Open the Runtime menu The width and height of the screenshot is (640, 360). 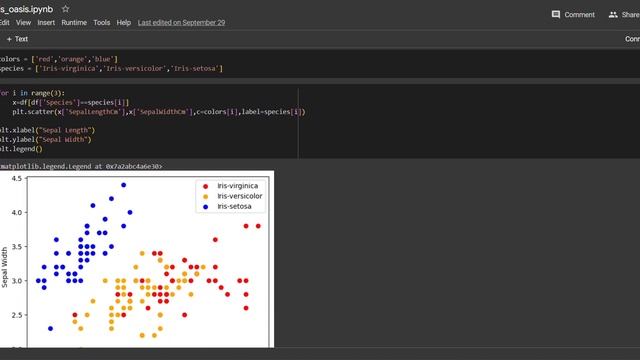pos(74,22)
